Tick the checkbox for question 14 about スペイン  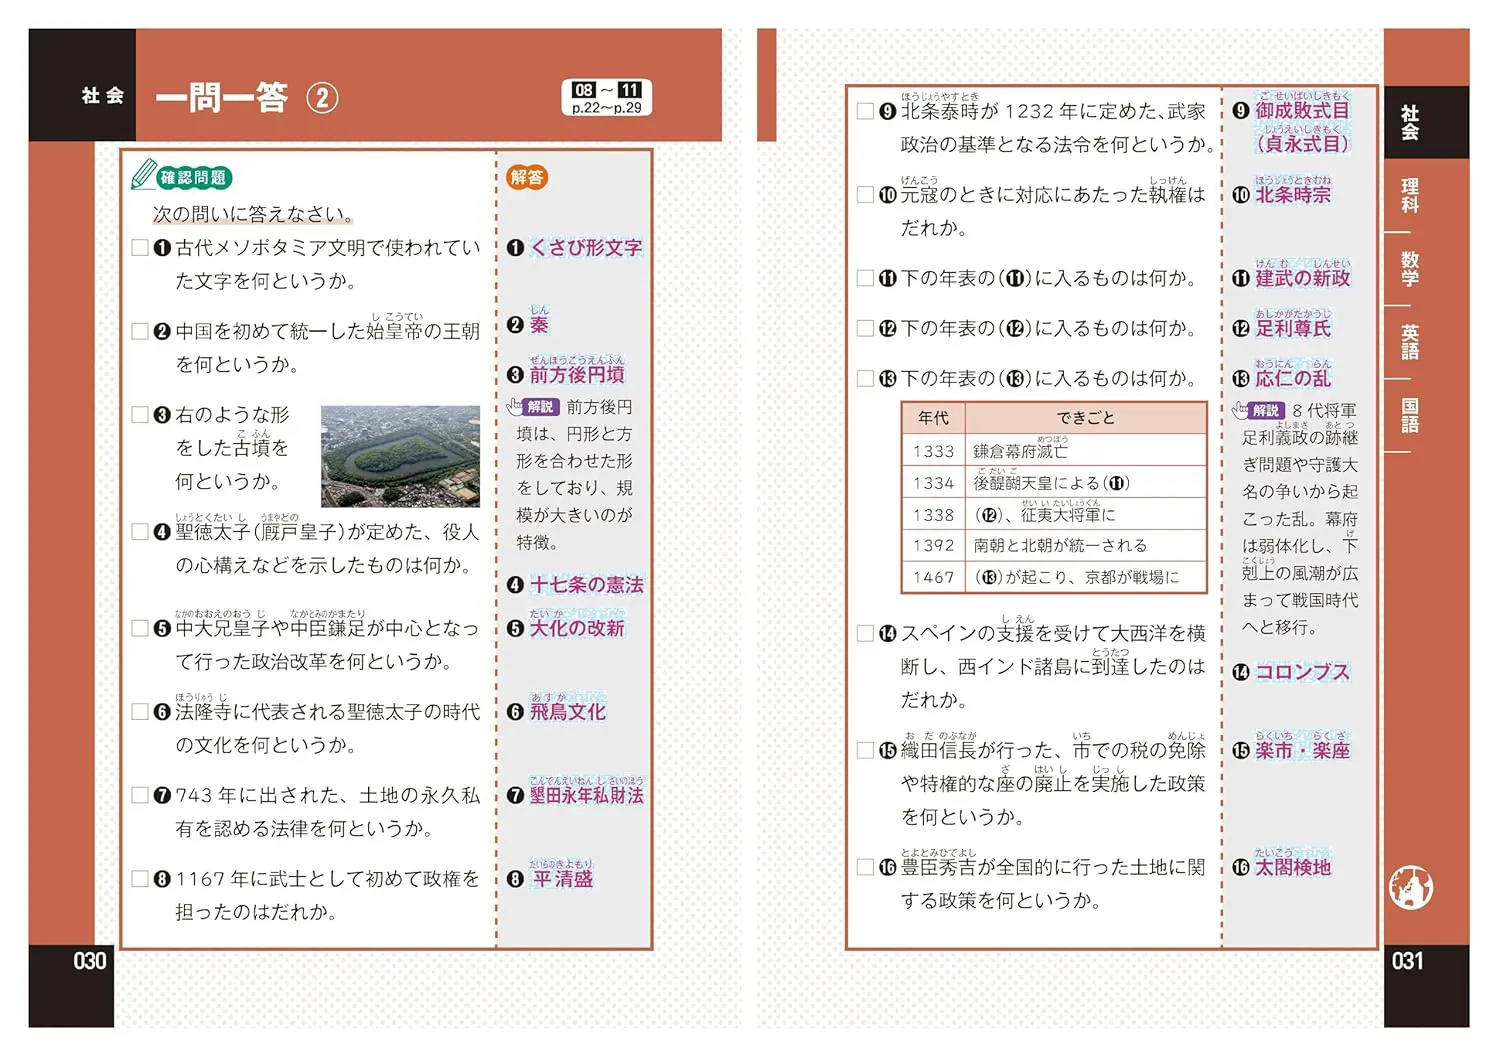[x=865, y=633]
